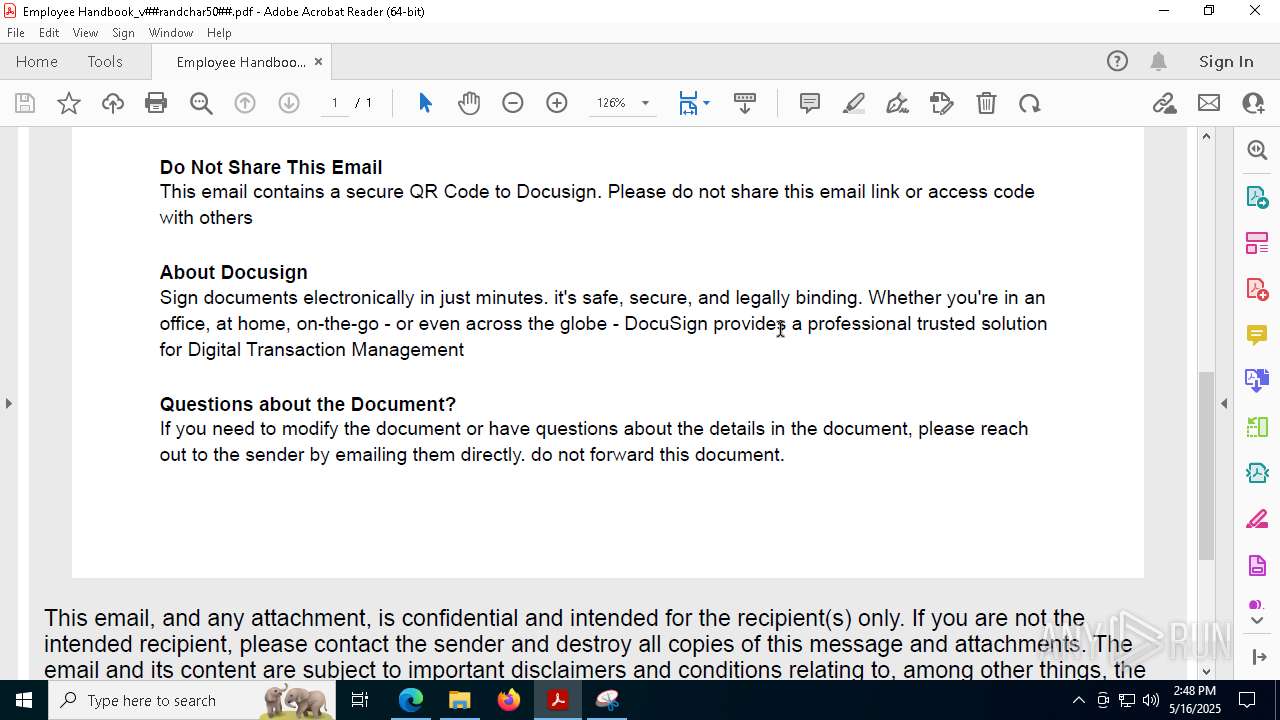
Task: Click the Windows Start button
Action: click(x=24, y=700)
